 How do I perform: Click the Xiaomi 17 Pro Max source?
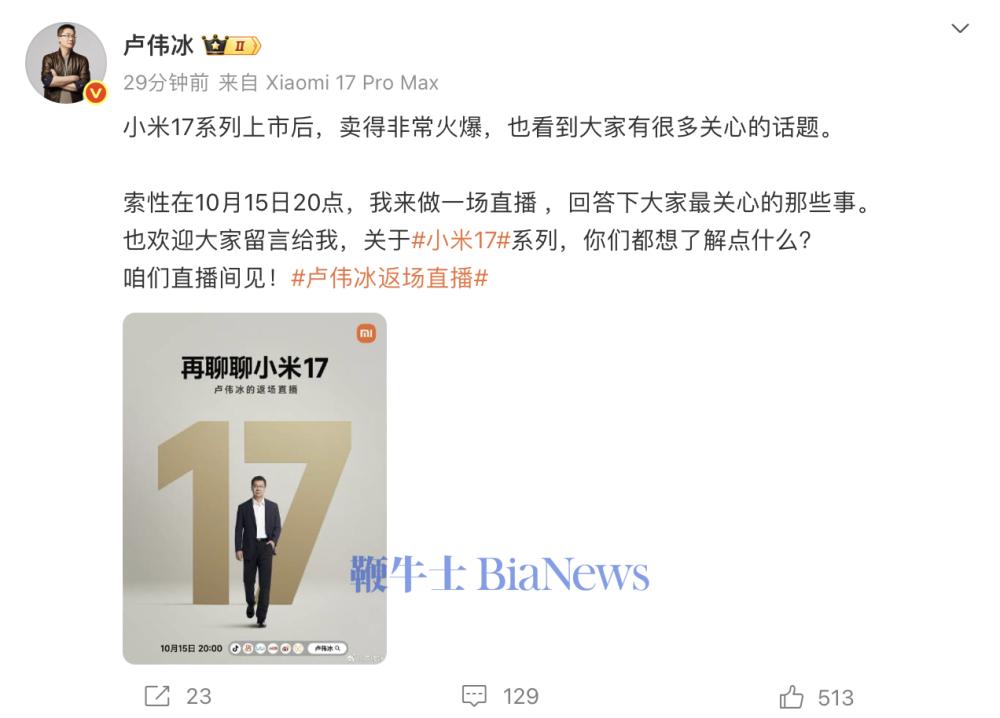coord(352,83)
